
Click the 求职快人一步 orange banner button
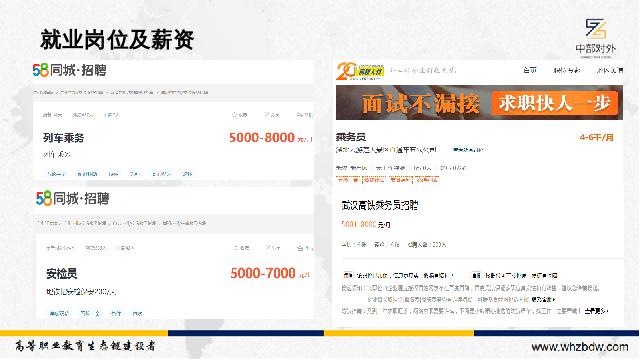[x=555, y=103]
